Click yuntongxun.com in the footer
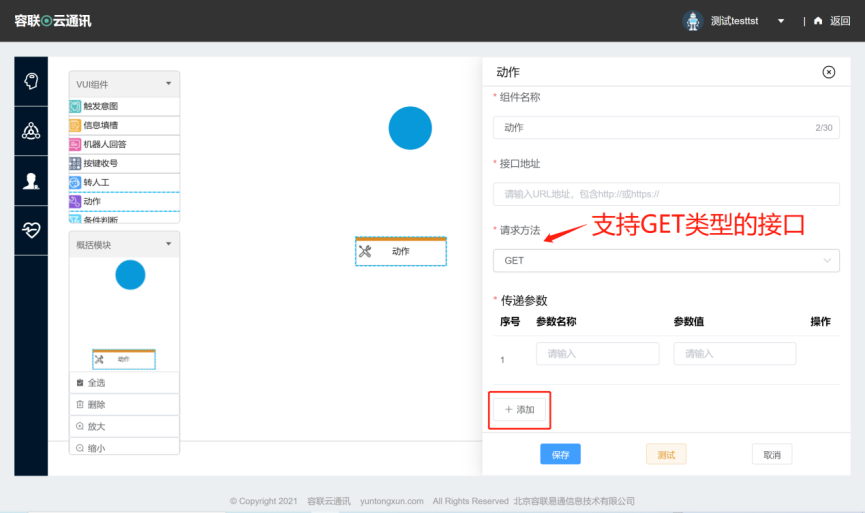 (392, 501)
